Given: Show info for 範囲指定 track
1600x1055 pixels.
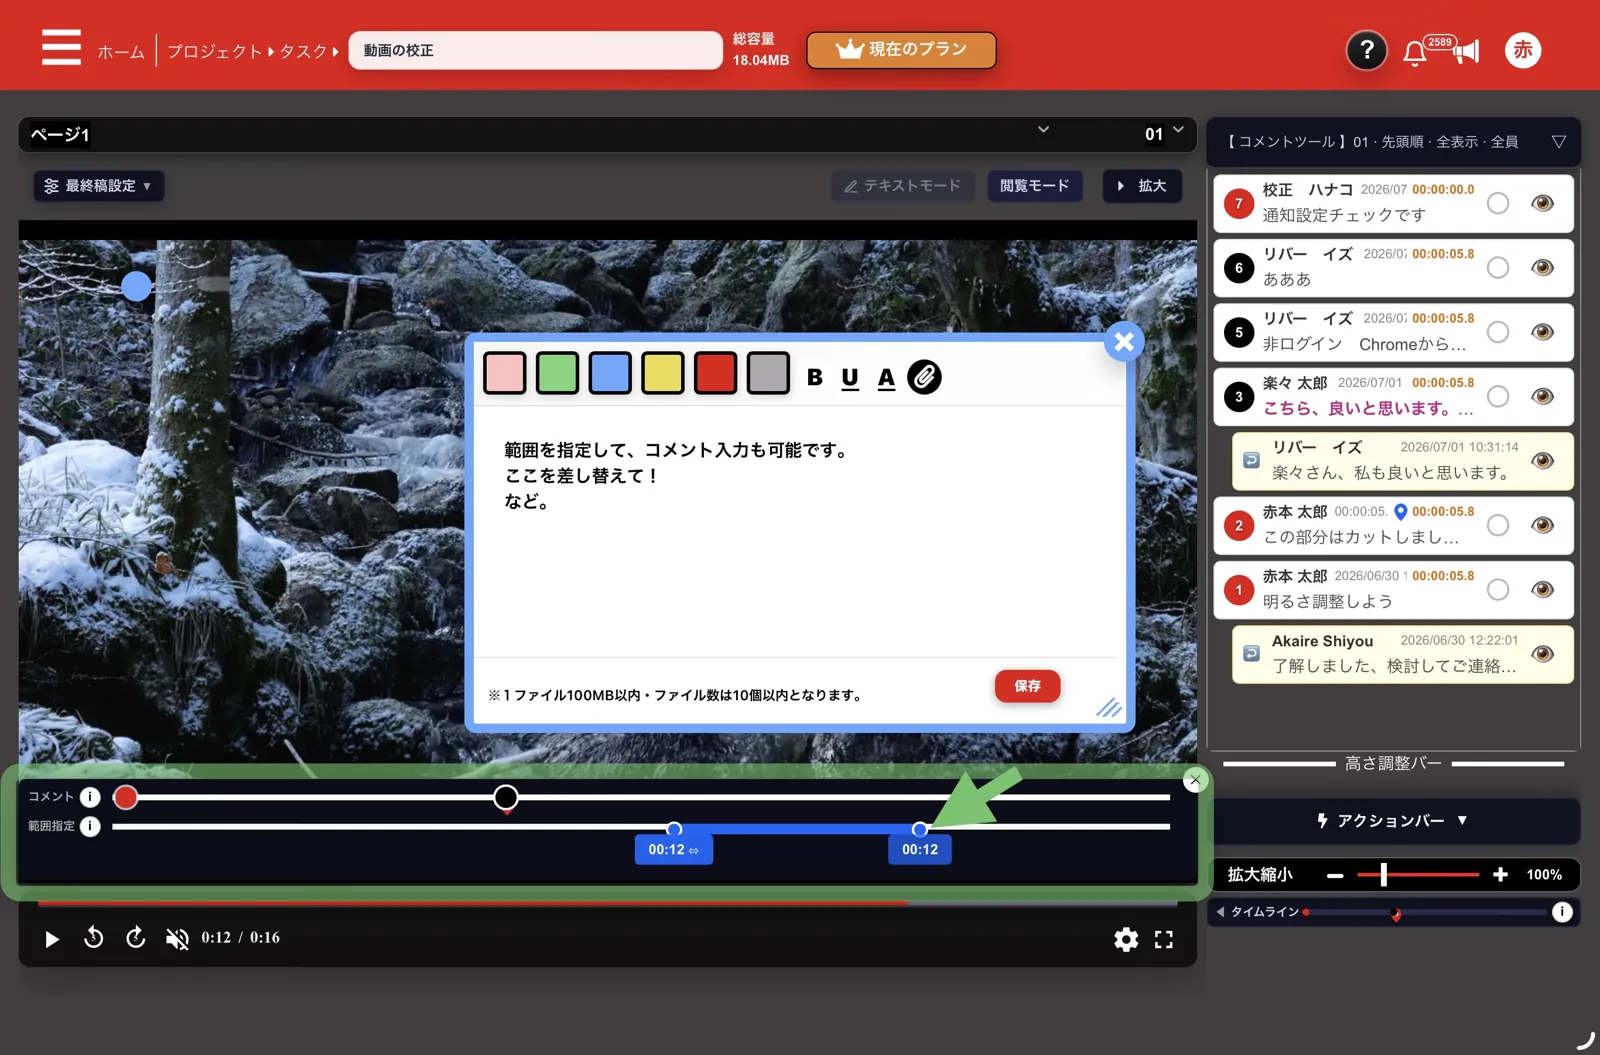Looking at the screenshot, I should pyautogui.click(x=90, y=826).
